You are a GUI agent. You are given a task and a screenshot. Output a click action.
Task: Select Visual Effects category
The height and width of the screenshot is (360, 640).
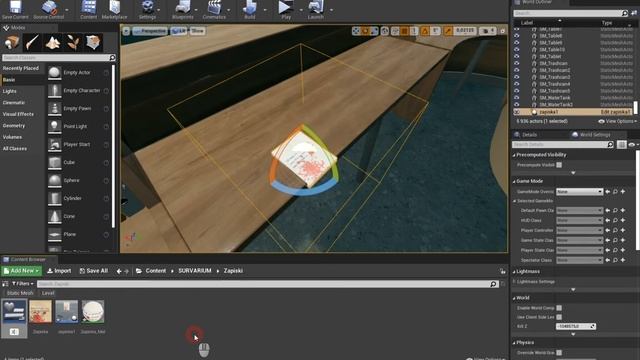18,114
